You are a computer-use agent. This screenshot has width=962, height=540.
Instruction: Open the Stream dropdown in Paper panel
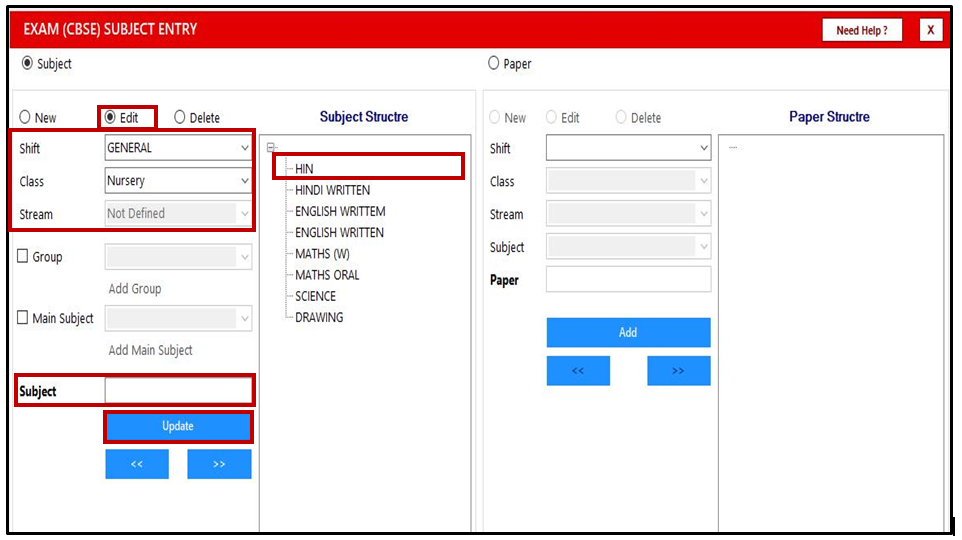point(628,214)
